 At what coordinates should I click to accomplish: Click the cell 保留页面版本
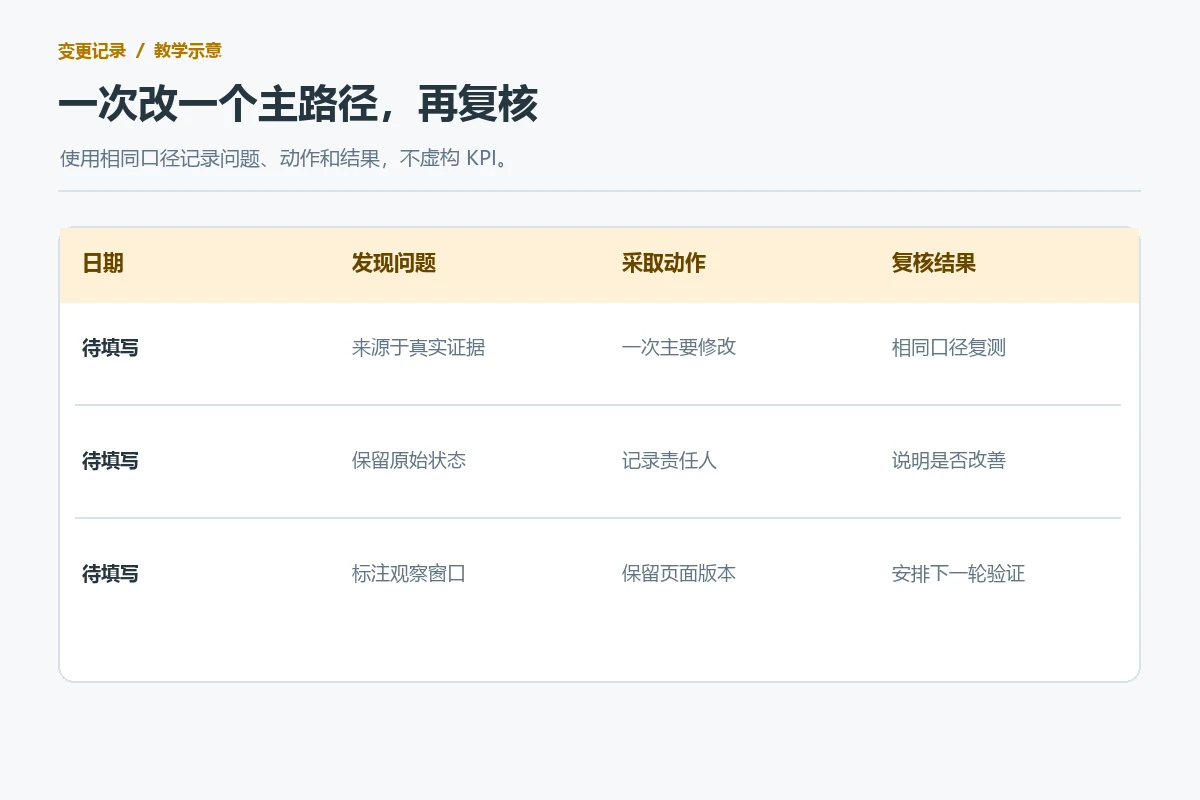coord(679,574)
